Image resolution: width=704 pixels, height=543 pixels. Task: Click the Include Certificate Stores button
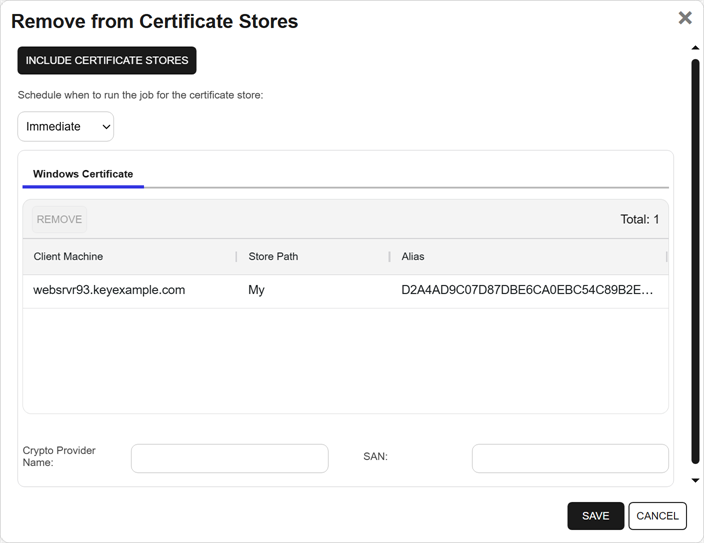pyautogui.click(x=107, y=61)
